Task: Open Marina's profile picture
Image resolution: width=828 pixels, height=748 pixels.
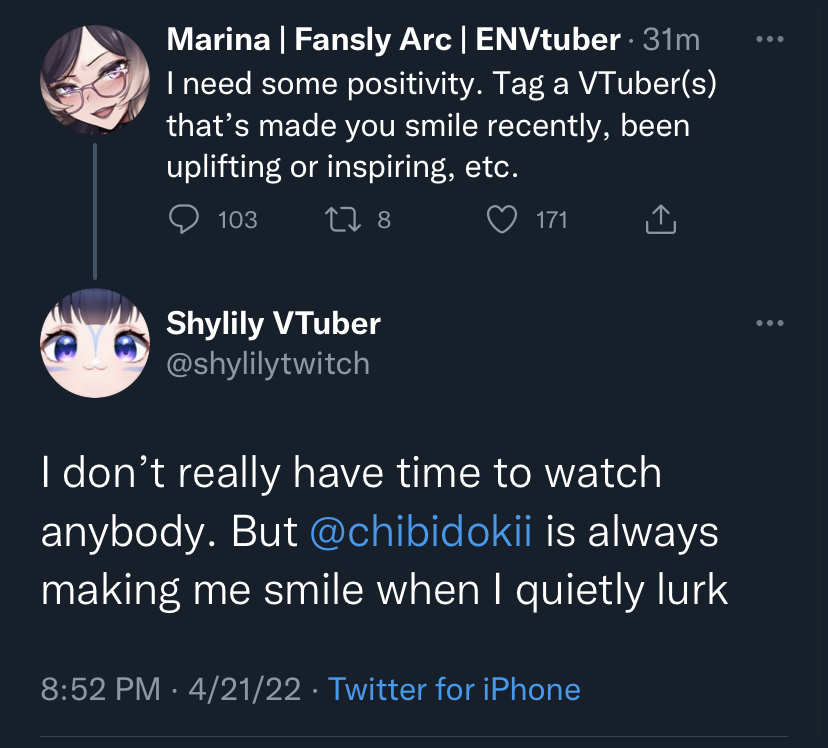Action: (x=94, y=81)
